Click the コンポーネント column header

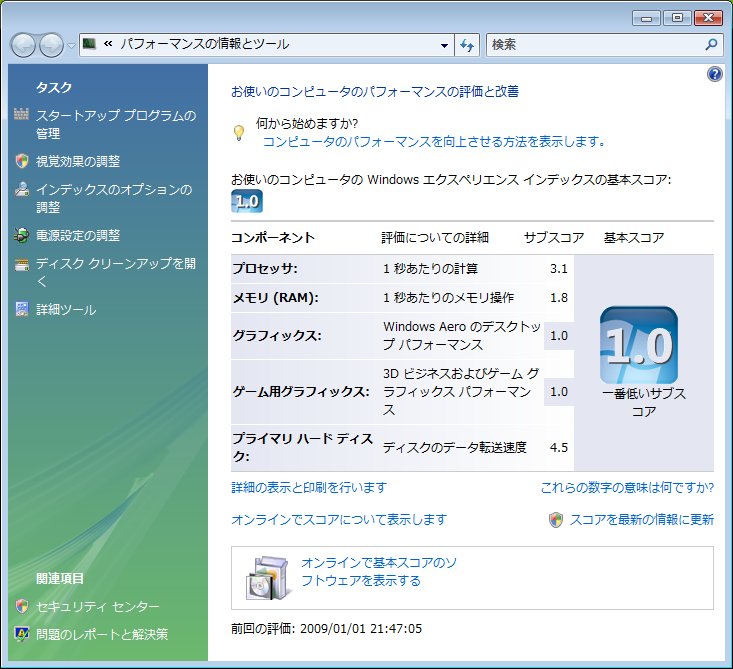pyautogui.click(x=273, y=237)
